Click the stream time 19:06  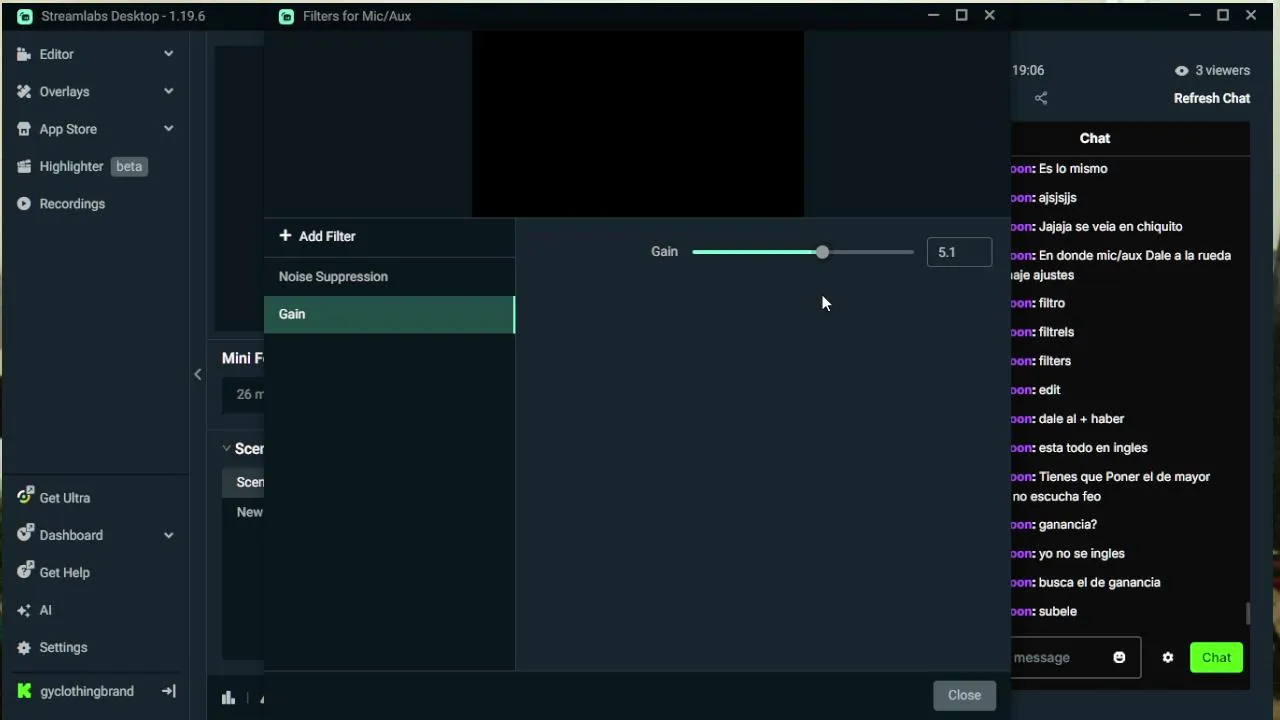(1028, 70)
